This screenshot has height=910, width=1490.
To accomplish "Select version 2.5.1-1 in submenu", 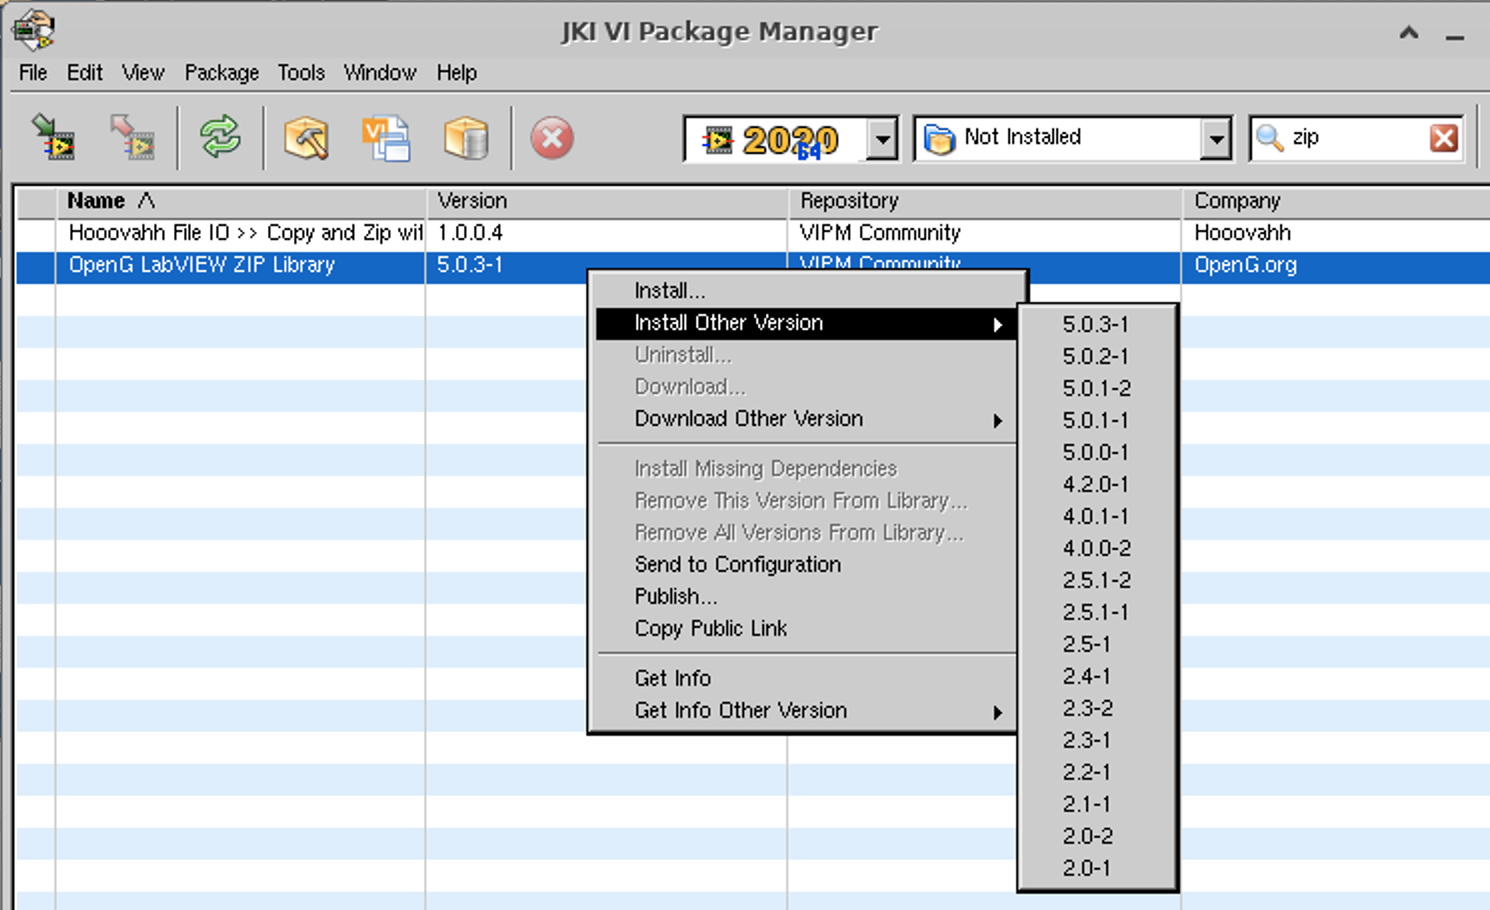I will (1096, 613).
